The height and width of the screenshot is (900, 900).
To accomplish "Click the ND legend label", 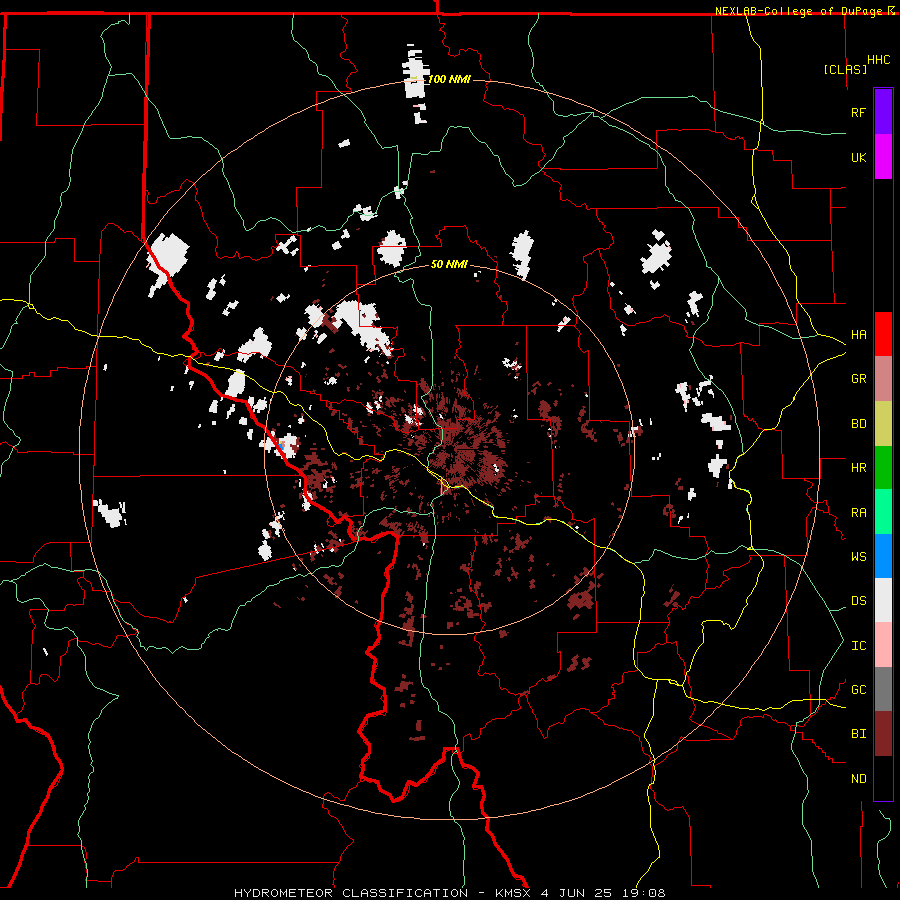I will 858,778.
